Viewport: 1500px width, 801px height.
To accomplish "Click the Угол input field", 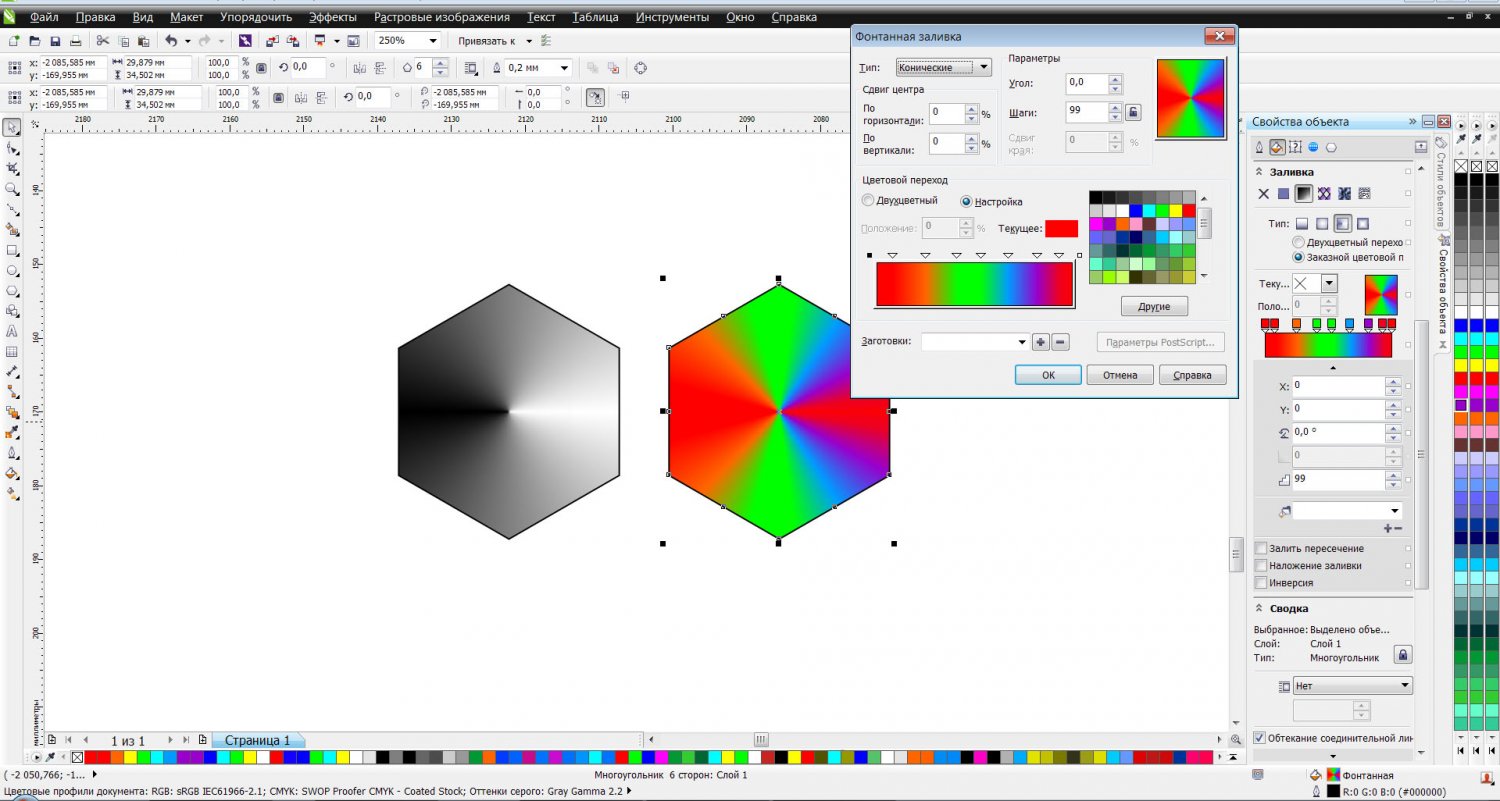I will tap(1088, 83).
